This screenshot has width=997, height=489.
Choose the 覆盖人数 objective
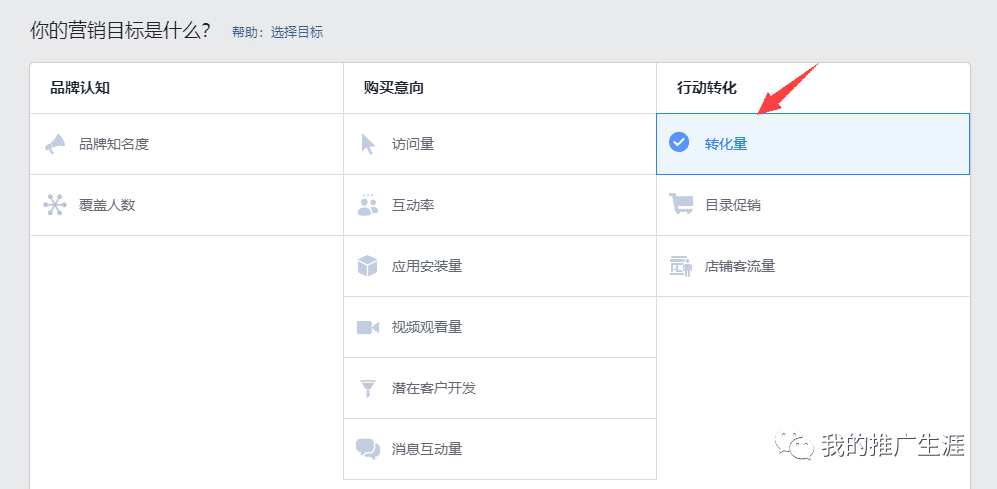pos(107,205)
